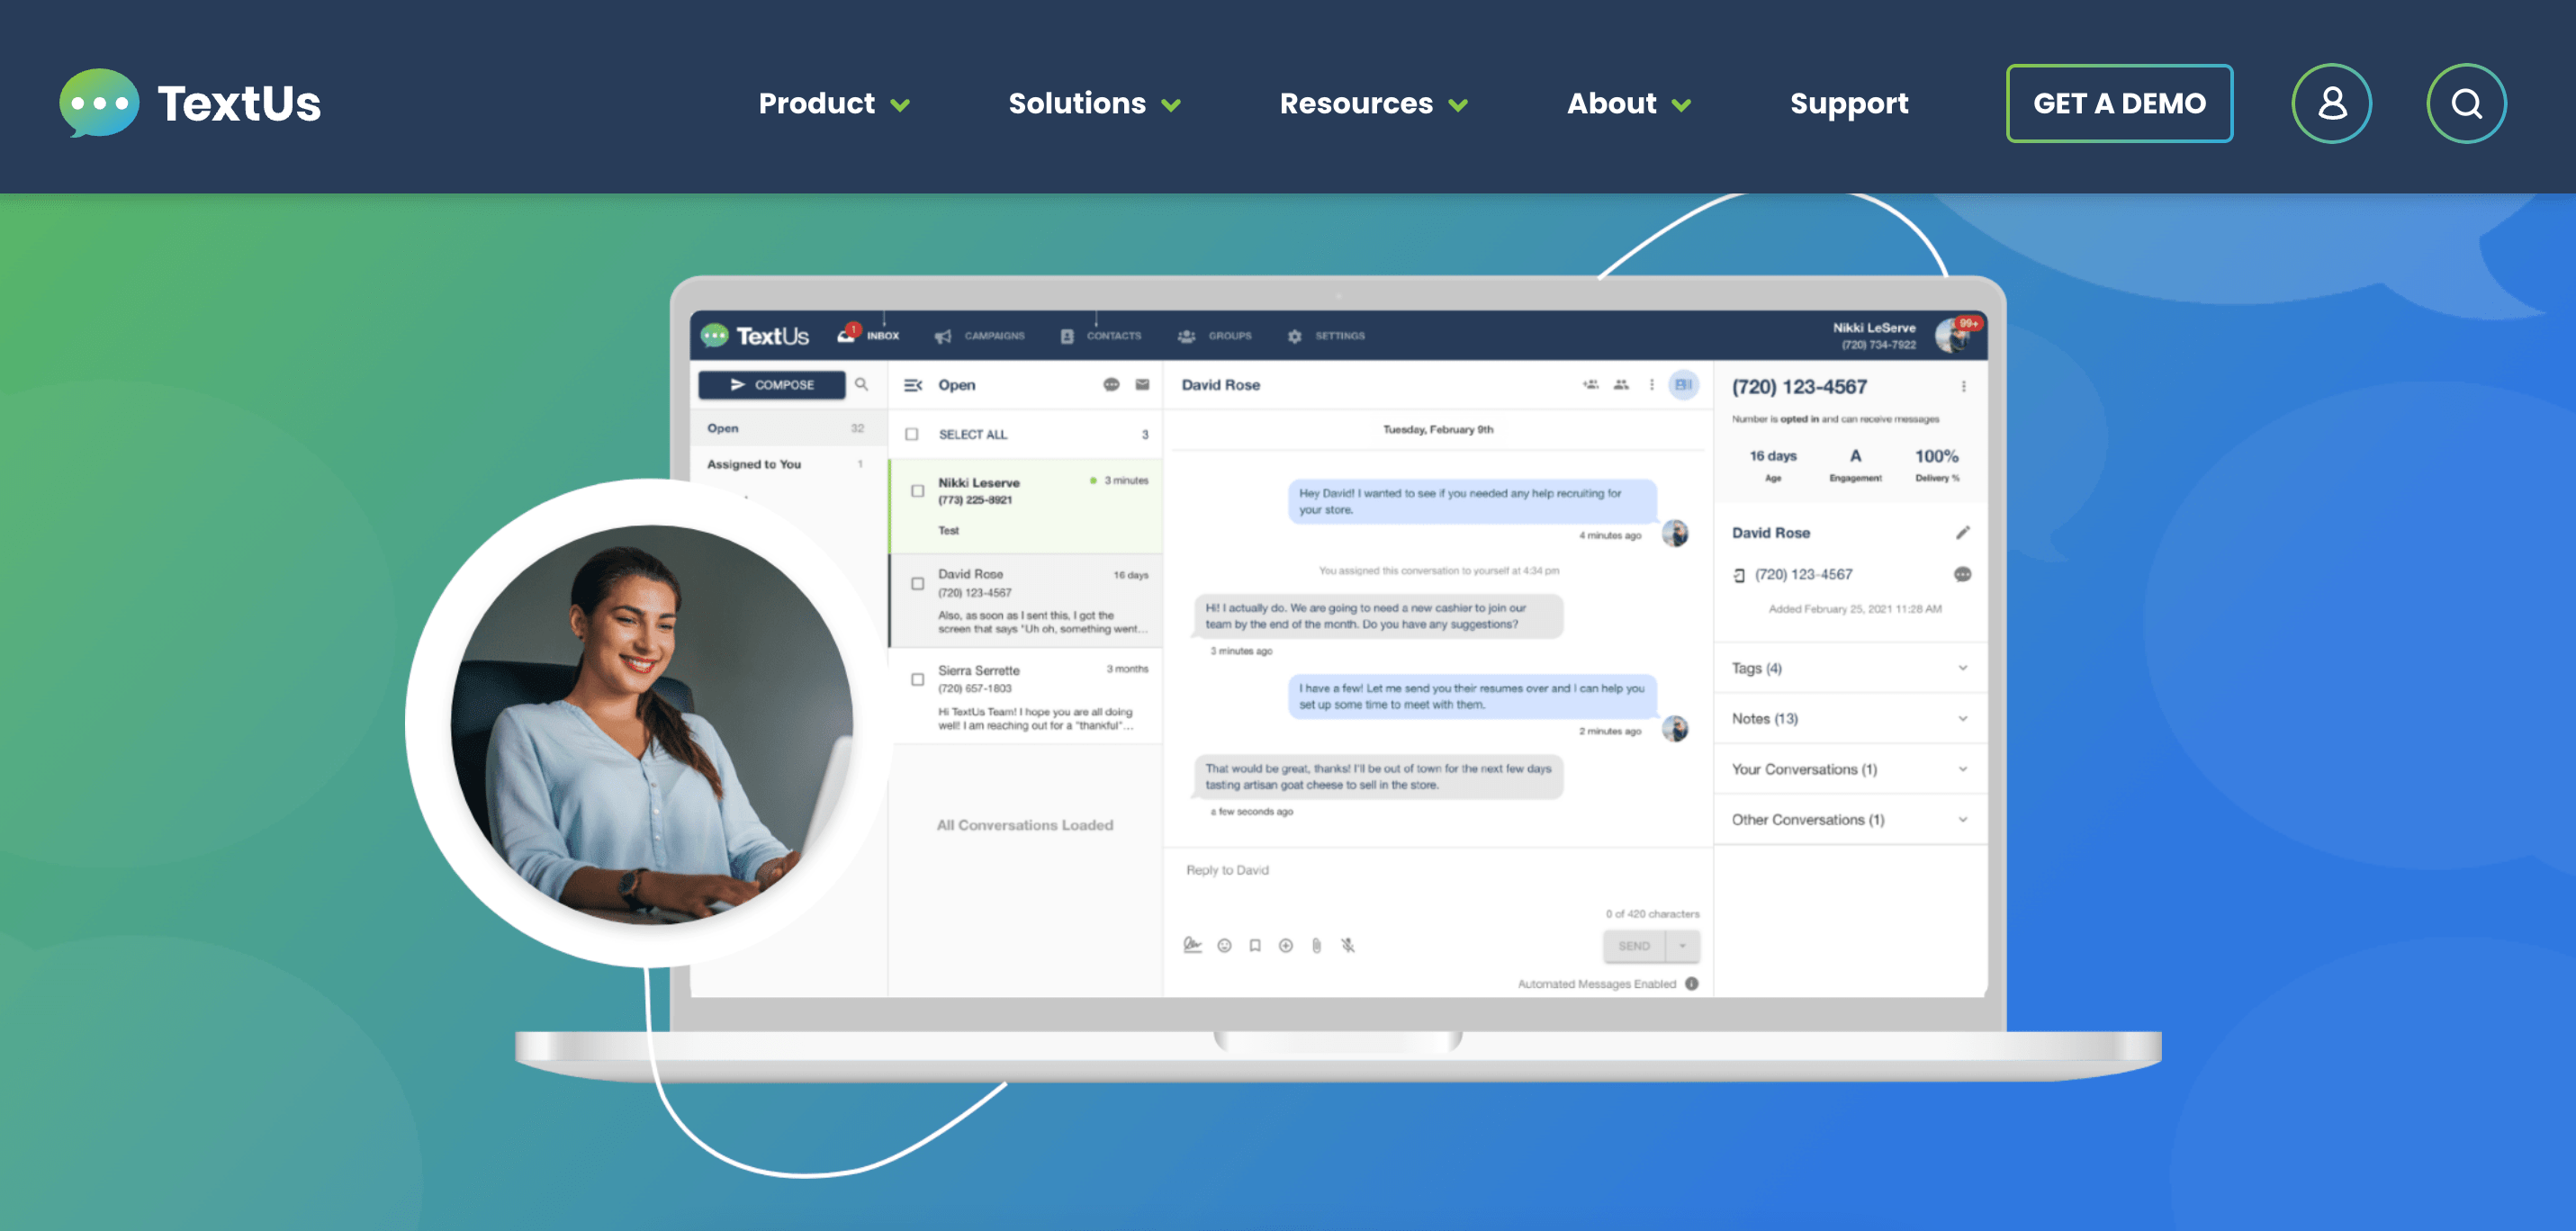Screen dimensions: 2576x1231
Task: Click the 'Tuesday, February 9th' date label
Action: click(1438, 429)
